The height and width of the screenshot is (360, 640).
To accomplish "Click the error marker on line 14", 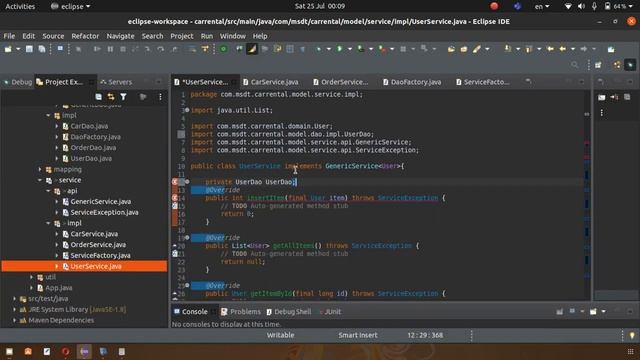I will 174,198.
